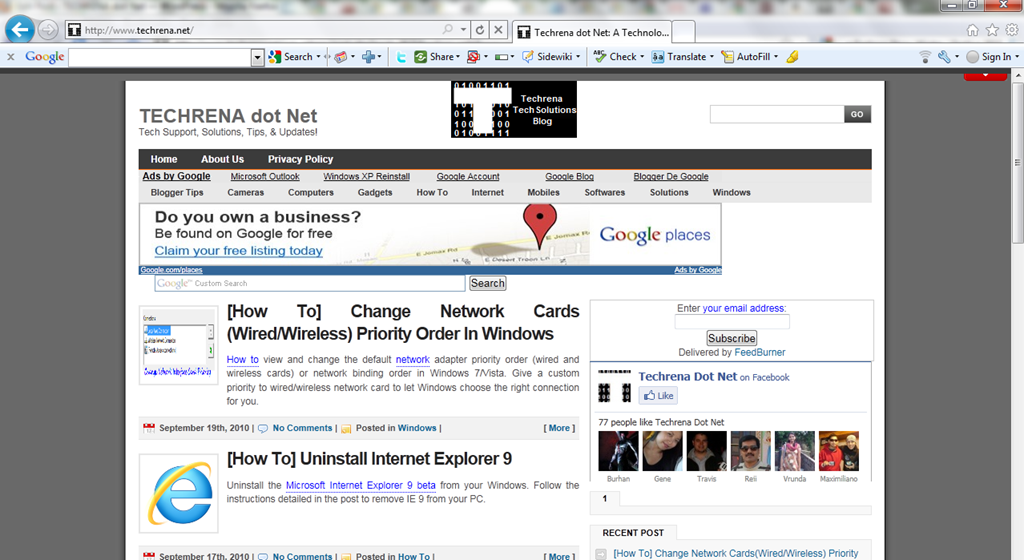This screenshot has width=1024, height=560.
Task: Focus the site search field beside GO
Action: click(x=776, y=114)
